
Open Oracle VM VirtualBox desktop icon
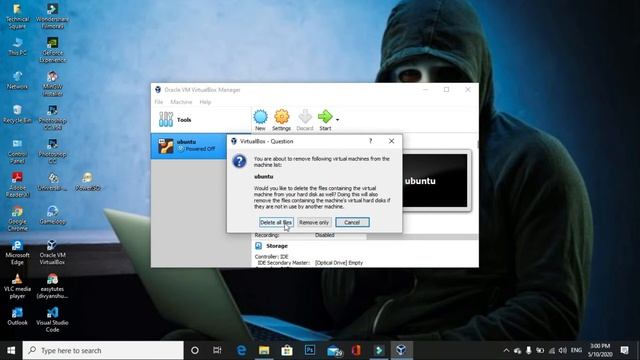(x=52, y=252)
